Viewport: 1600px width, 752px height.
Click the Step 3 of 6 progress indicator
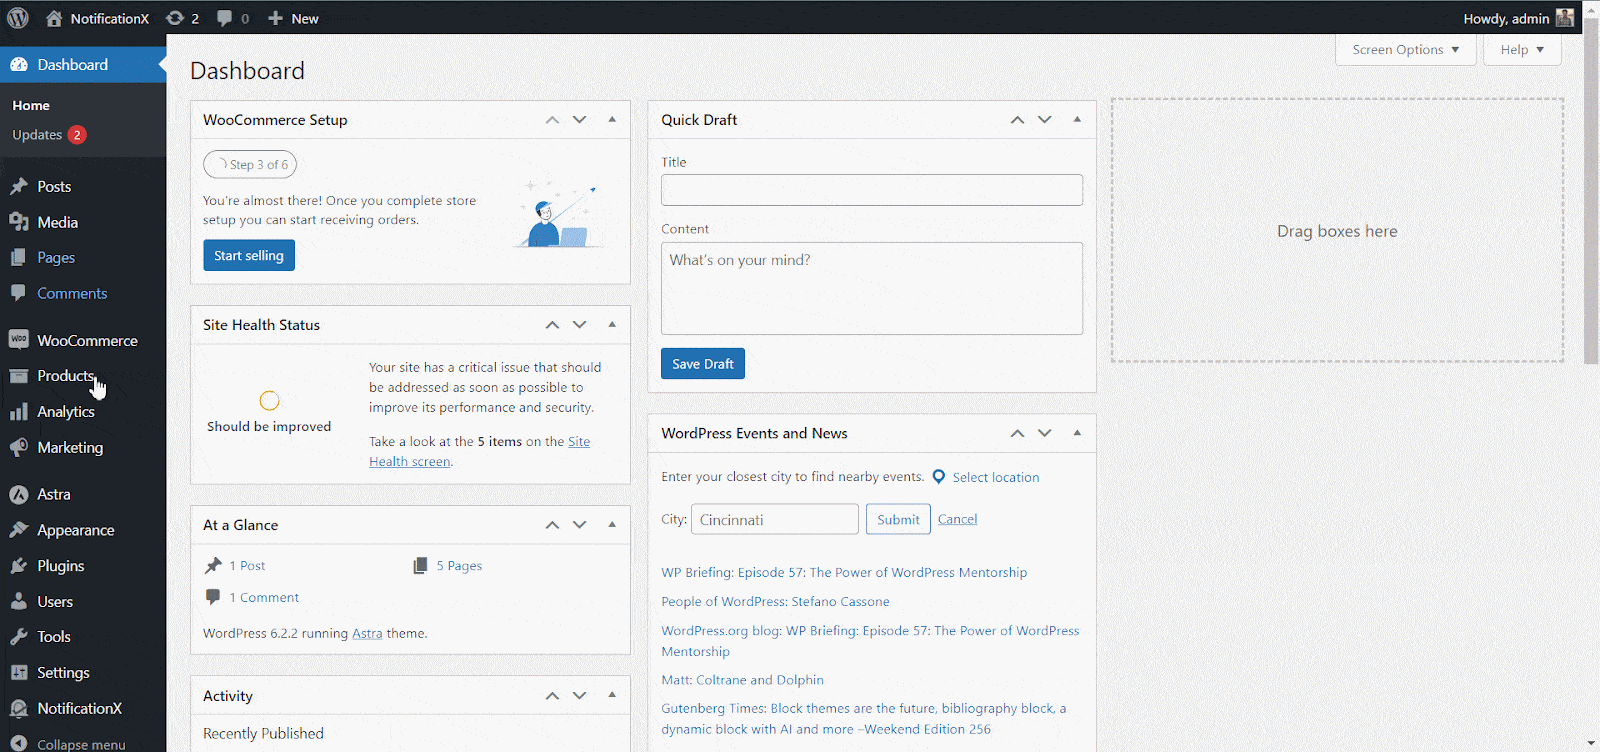tap(250, 164)
